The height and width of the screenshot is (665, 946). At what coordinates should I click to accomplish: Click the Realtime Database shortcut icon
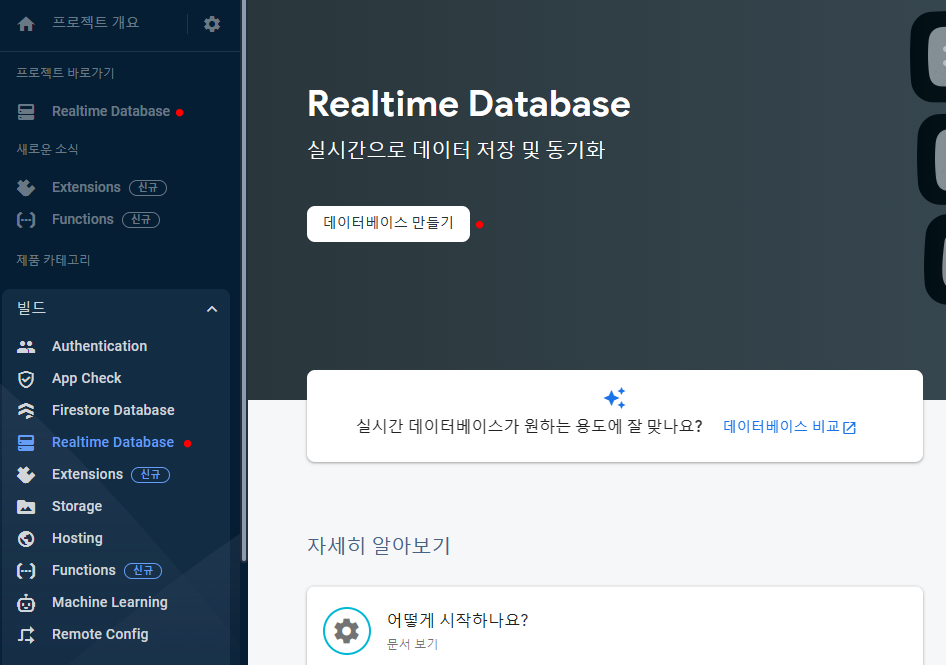click(x=26, y=112)
